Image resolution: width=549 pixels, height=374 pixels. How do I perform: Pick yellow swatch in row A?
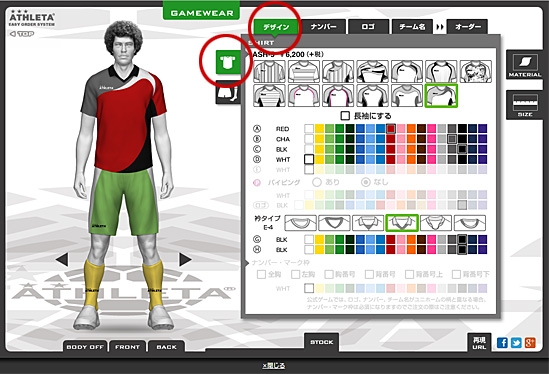click(319, 129)
